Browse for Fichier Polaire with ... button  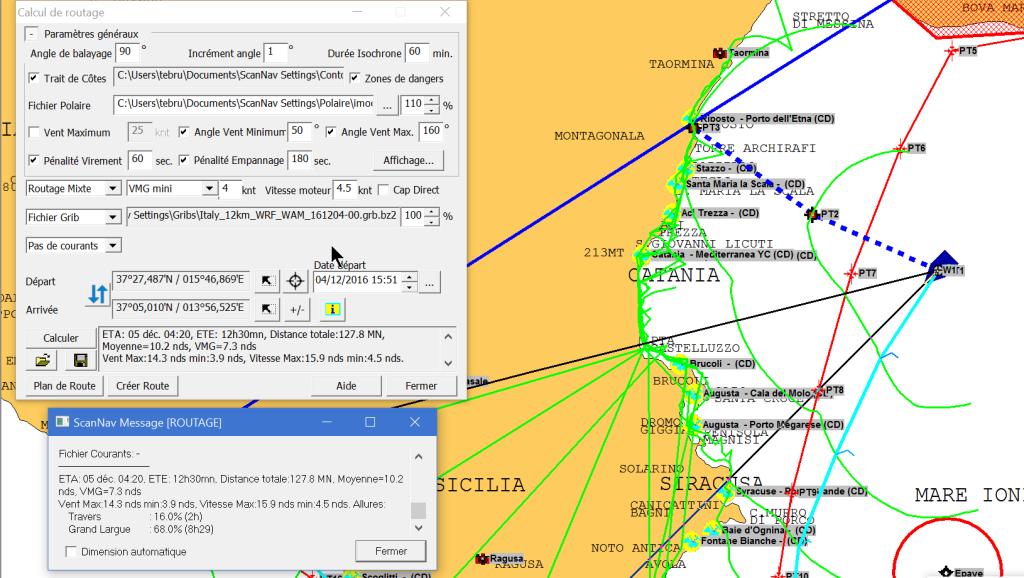[x=387, y=104]
